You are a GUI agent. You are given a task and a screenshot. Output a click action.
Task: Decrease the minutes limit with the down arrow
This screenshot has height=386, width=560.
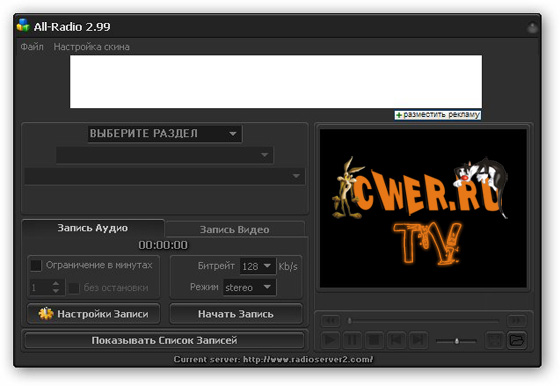[x=56, y=291]
